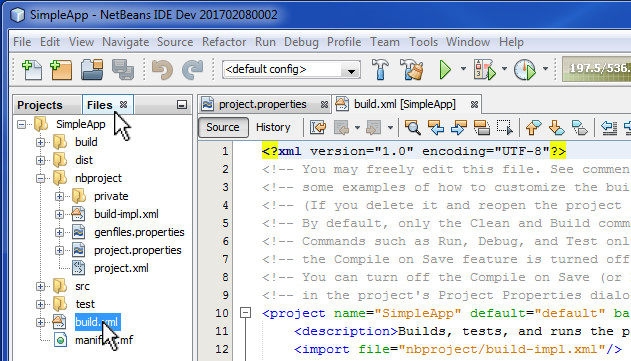Expand the build folder node

tap(40, 142)
